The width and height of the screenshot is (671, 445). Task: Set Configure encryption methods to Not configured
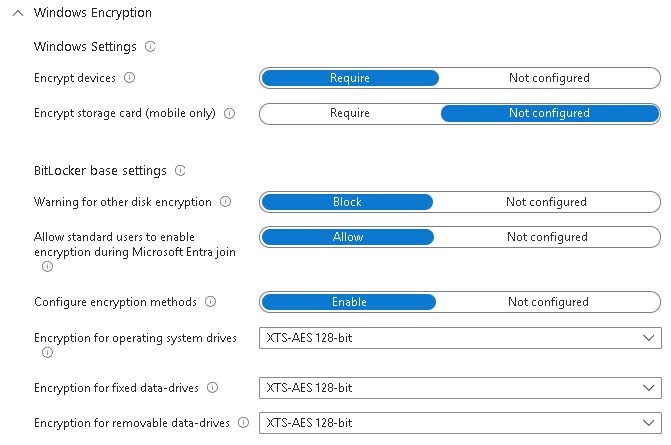pyautogui.click(x=547, y=302)
